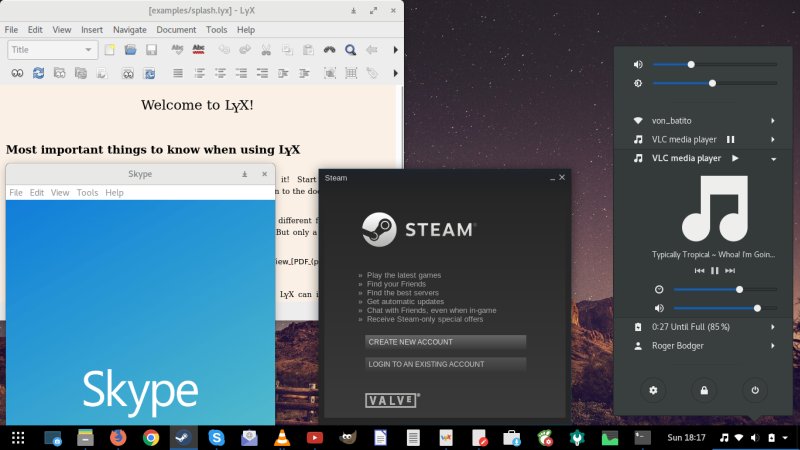This screenshot has height=450, width=800.
Task: Open the LyX Document menu
Action: pos(176,30)
